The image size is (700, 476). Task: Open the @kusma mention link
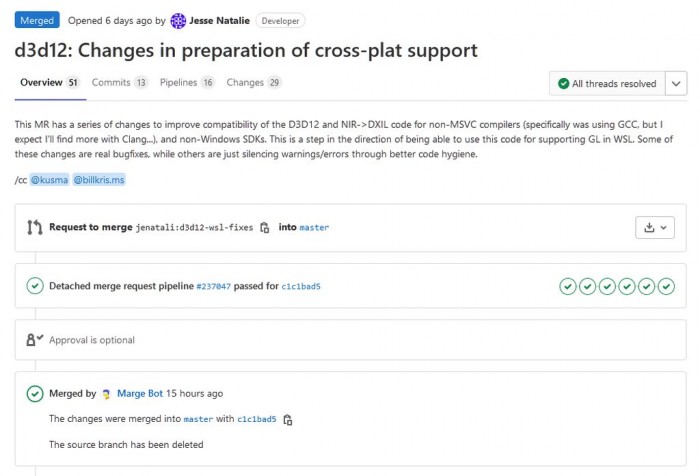pos(50,180)
